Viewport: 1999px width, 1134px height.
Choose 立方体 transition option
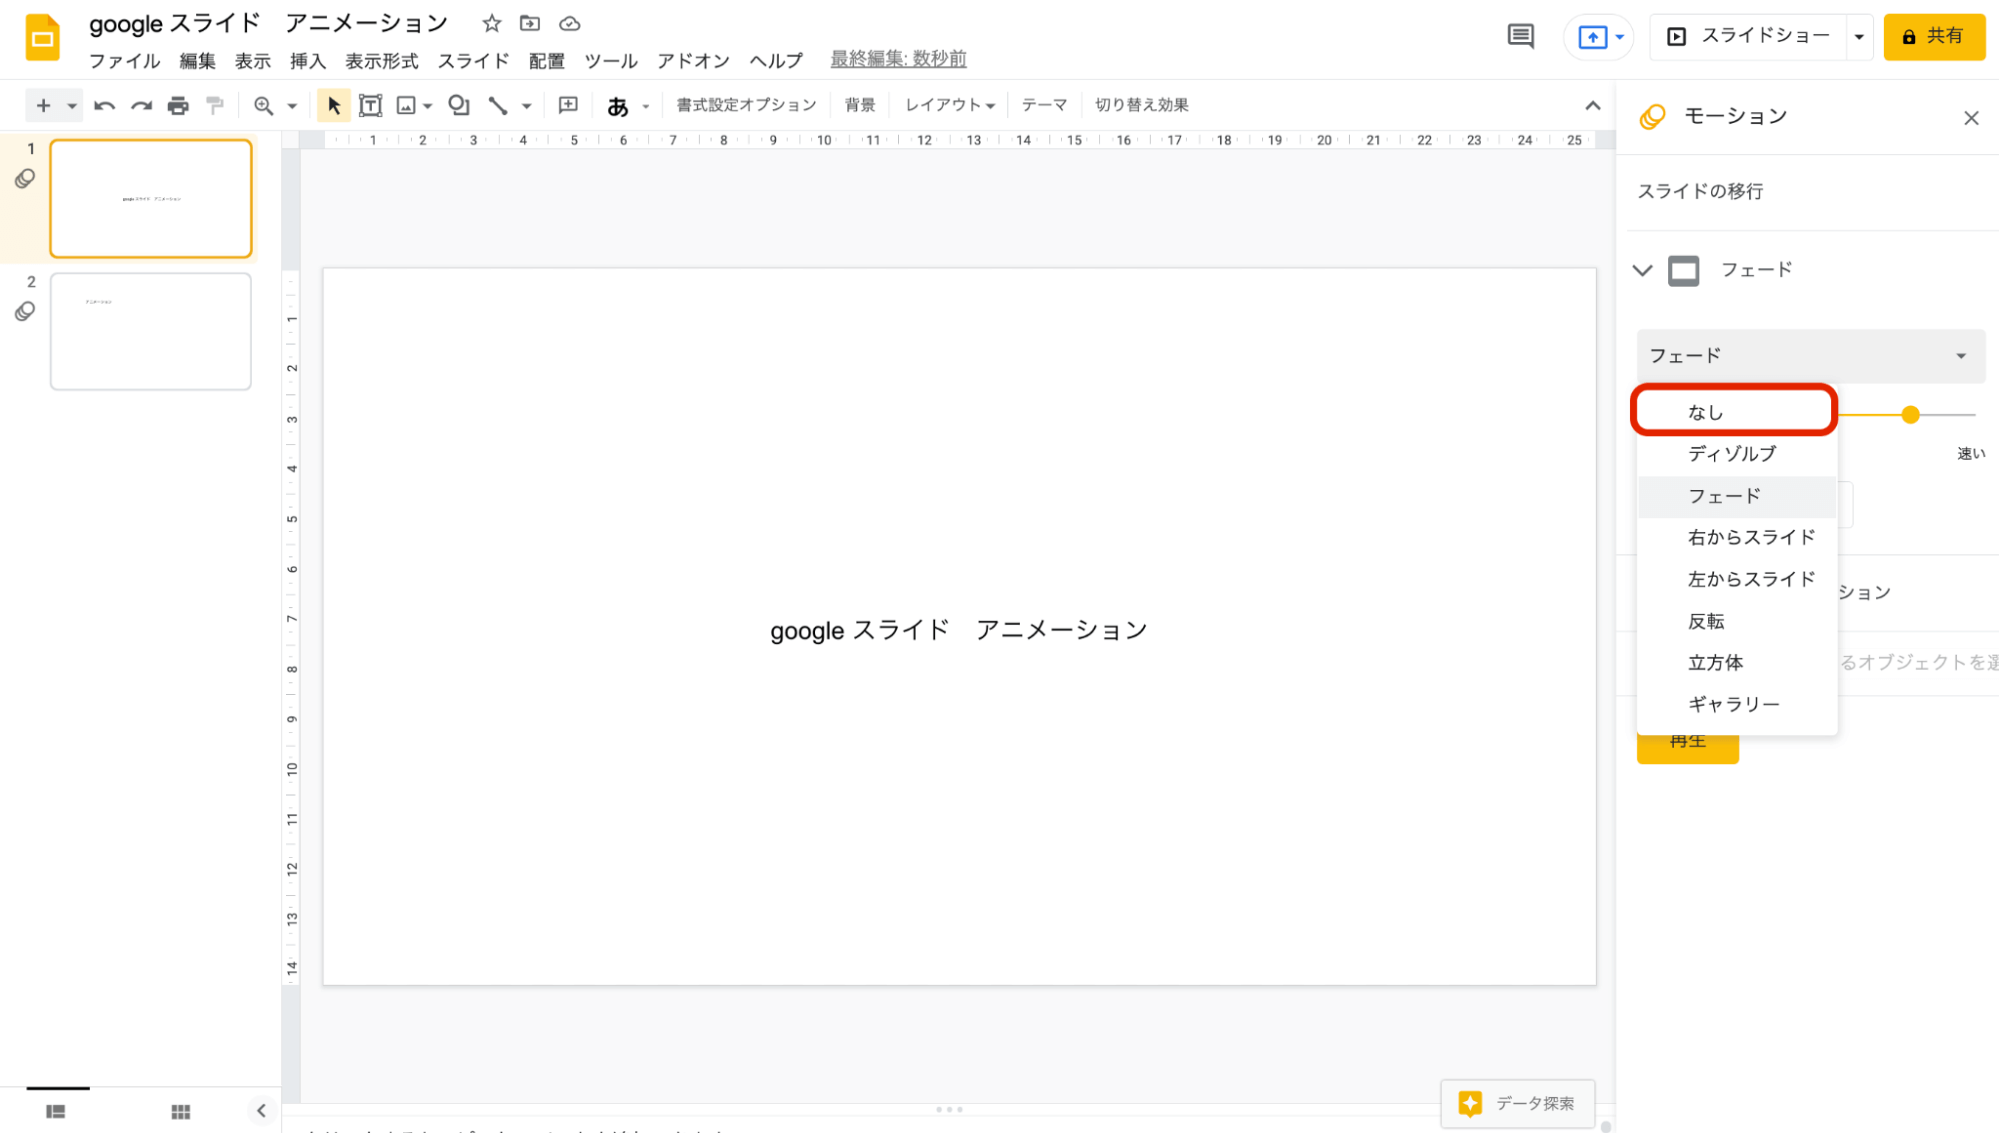pos(1736,663)
